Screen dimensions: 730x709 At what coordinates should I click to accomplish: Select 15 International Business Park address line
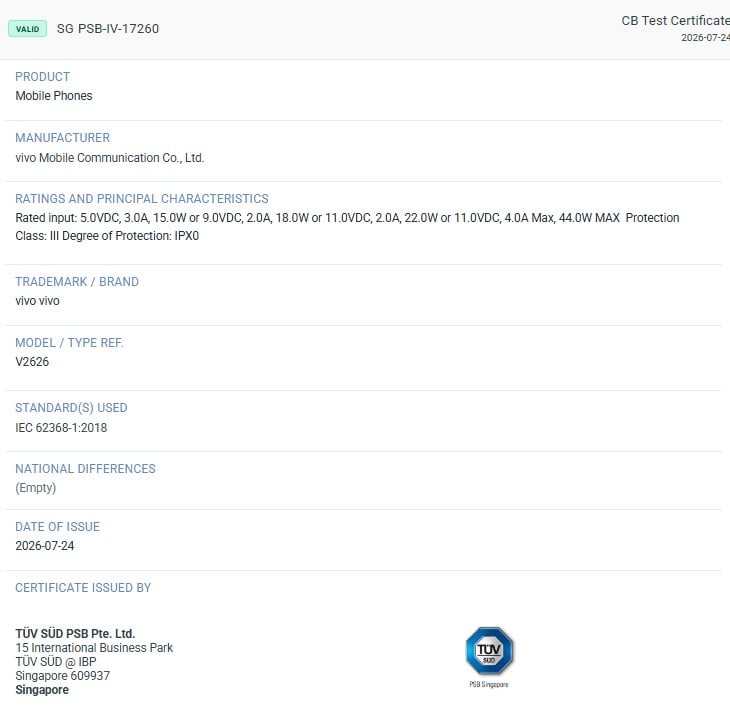94,648
